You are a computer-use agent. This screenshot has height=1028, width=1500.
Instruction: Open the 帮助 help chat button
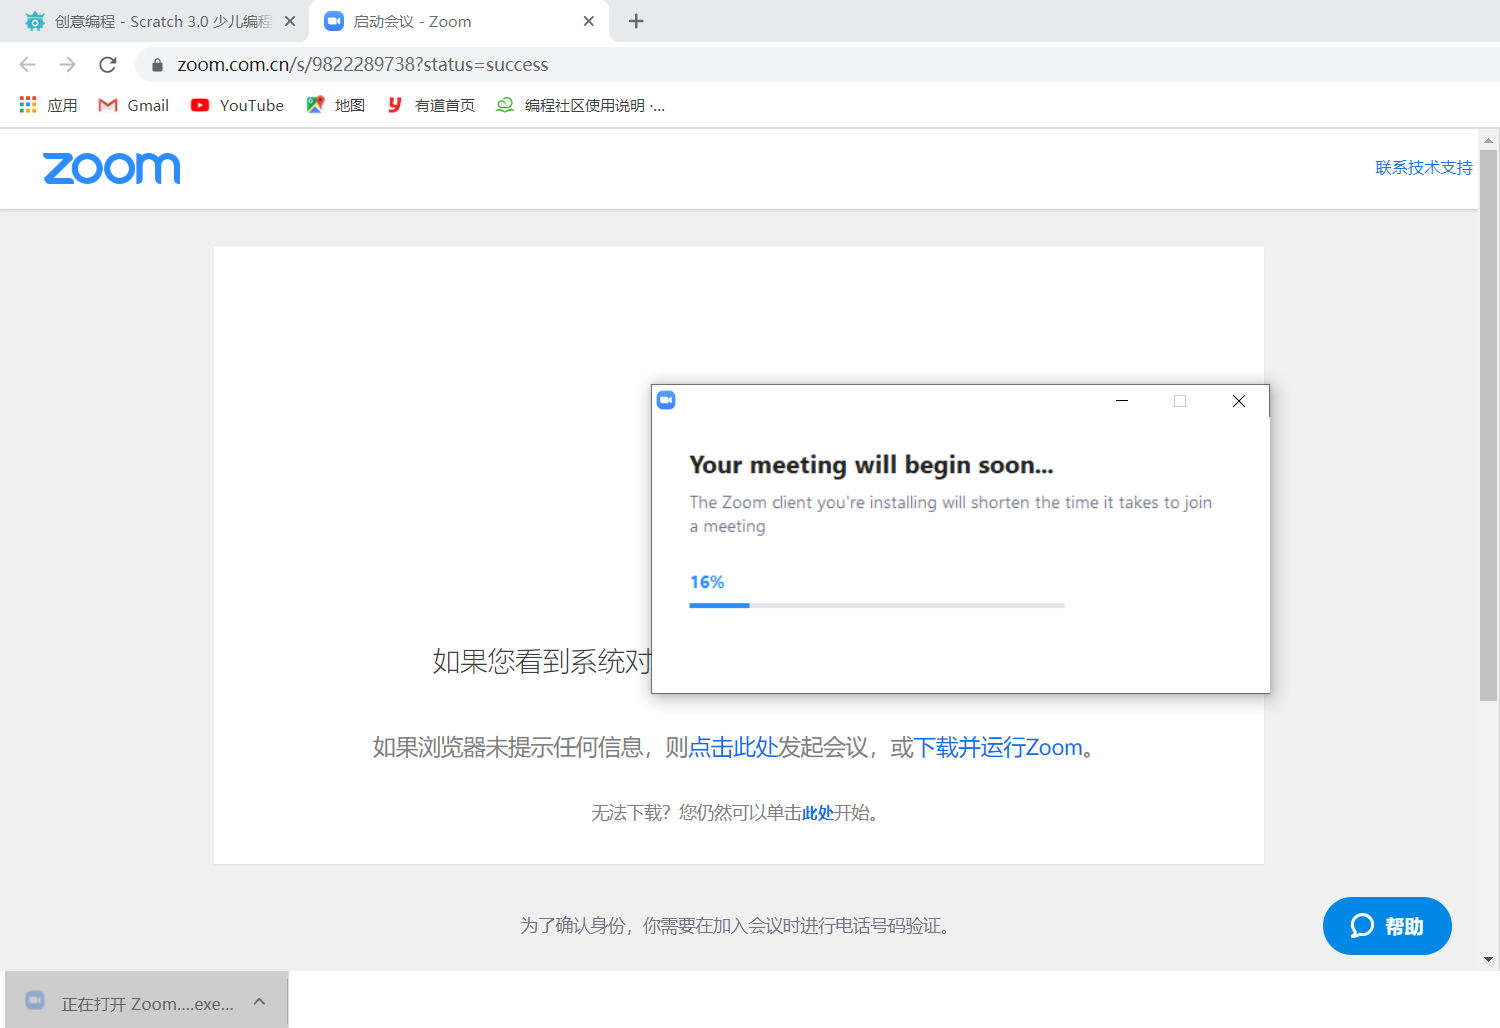[x=1387, y=926]
